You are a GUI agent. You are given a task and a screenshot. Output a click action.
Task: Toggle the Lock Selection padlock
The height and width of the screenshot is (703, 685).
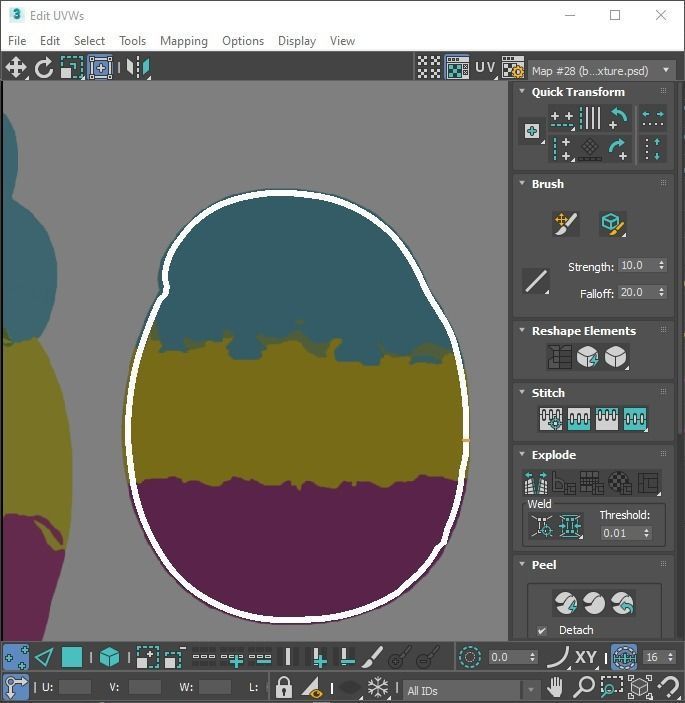(x=283, y=687)
